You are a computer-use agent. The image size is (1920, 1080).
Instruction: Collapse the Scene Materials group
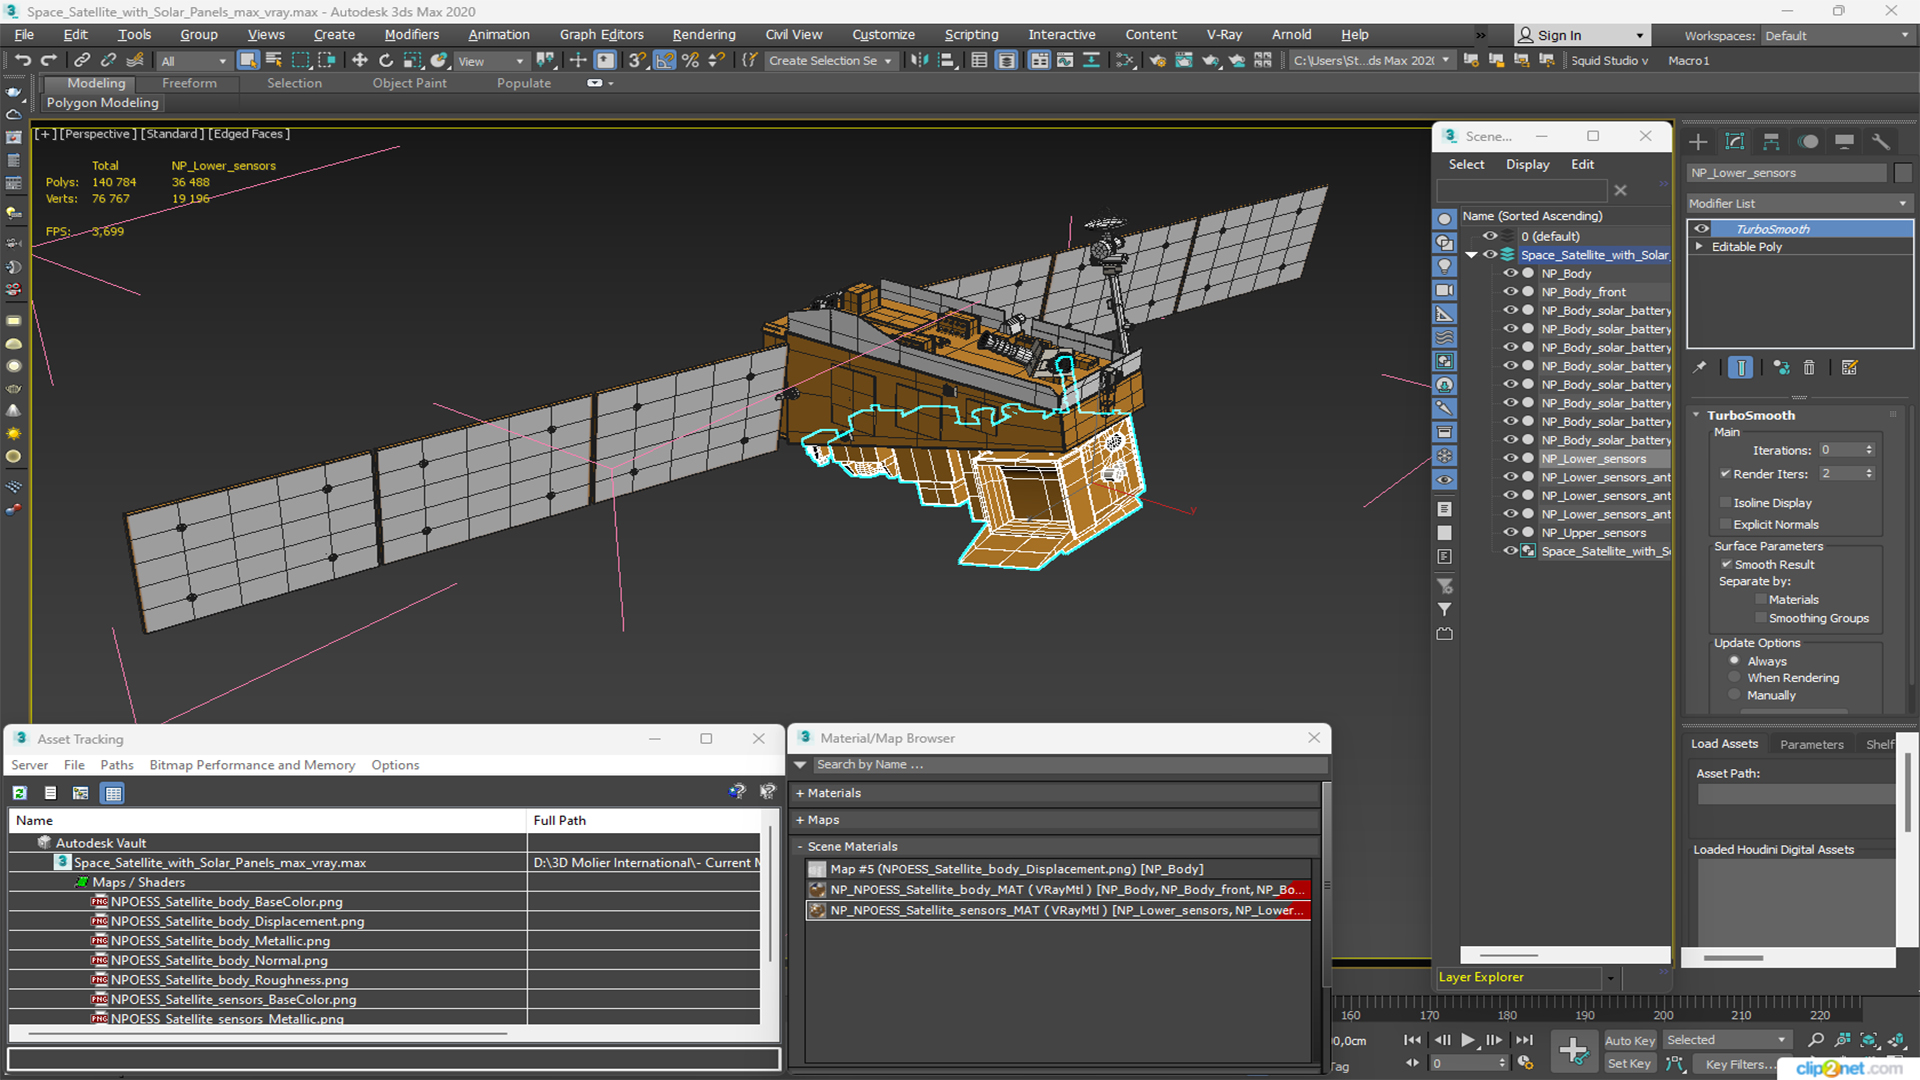800,847
